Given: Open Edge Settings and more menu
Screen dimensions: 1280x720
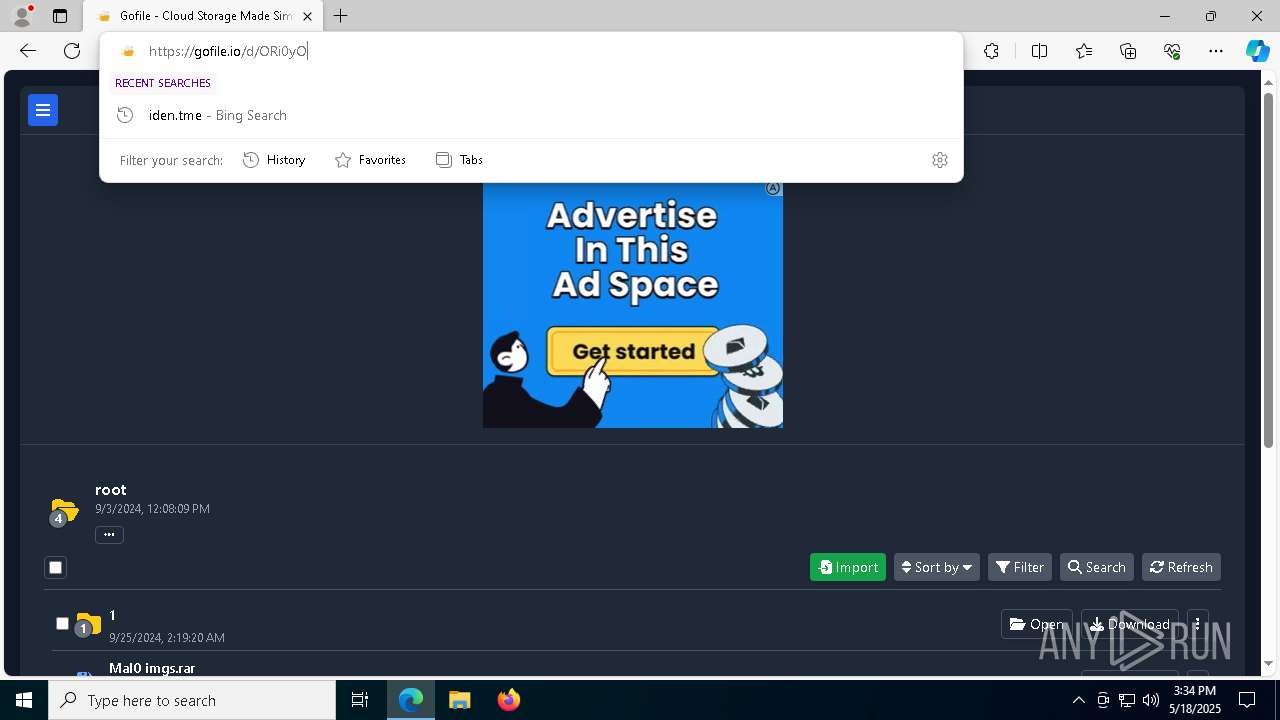Looking at the screenshot, I should point(1216,51).
